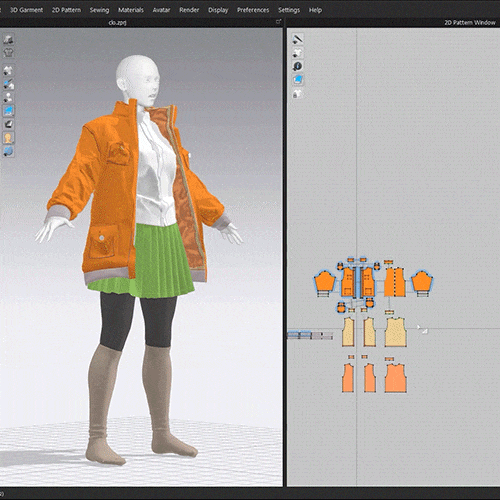Click the shirt with lock icon in 2D toolbar
Viewport: 500px width, 500px height.
[298, 94]
